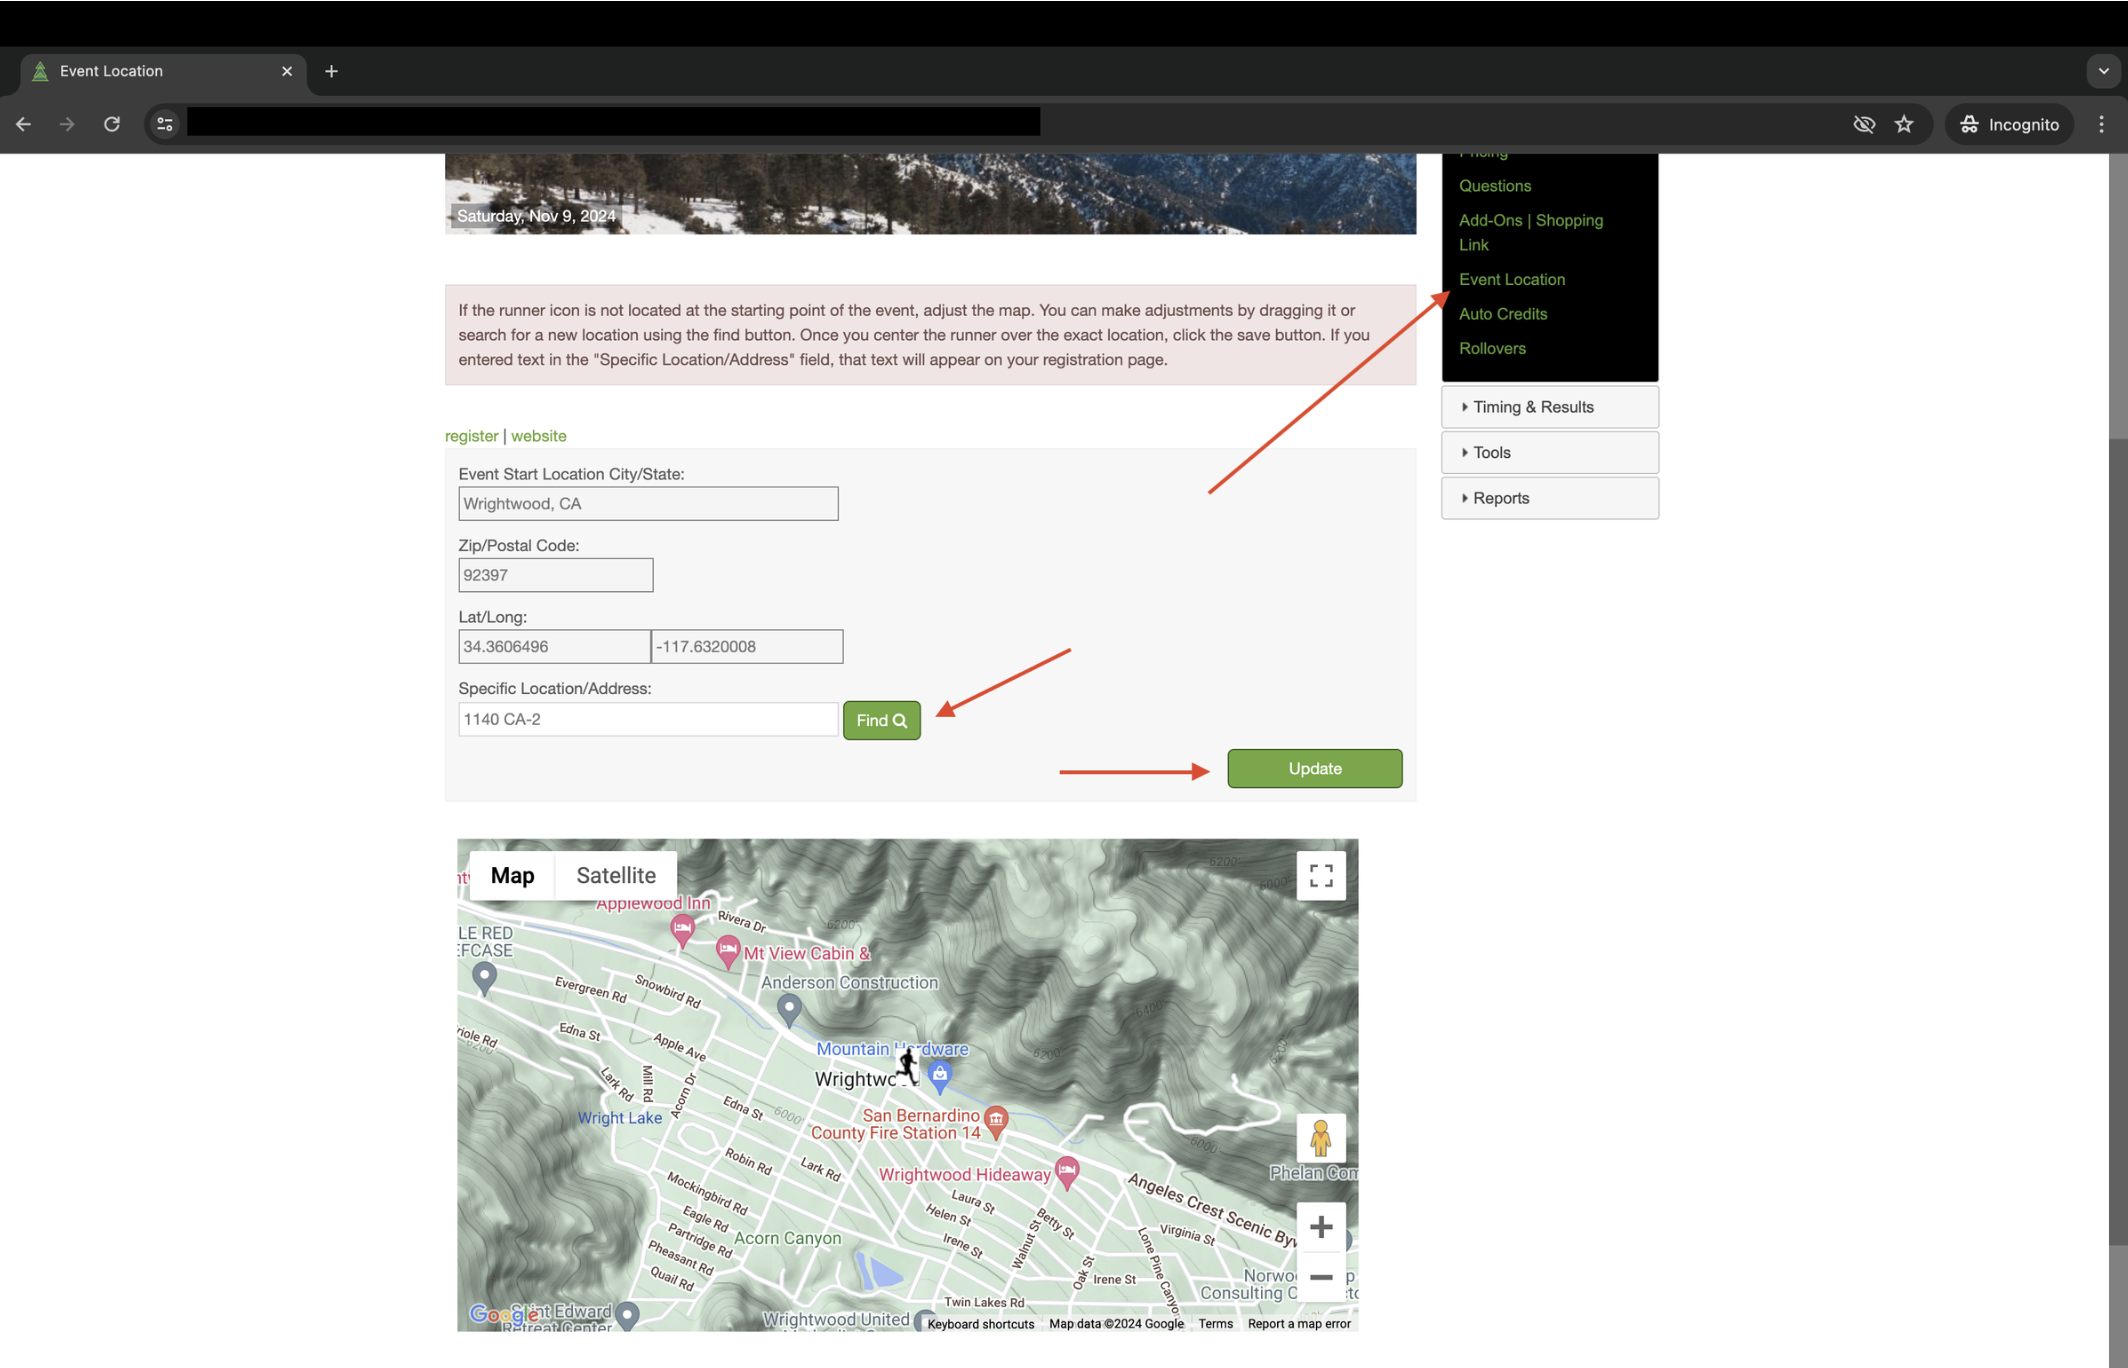Click the Anderson Construction map pin
This screenshot has width=2128, height=1368.
pos(789,1010)
